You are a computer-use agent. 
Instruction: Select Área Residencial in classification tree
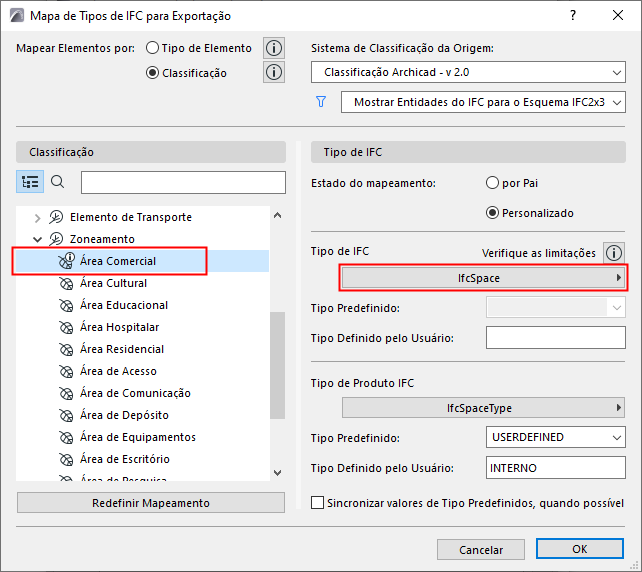122,349
